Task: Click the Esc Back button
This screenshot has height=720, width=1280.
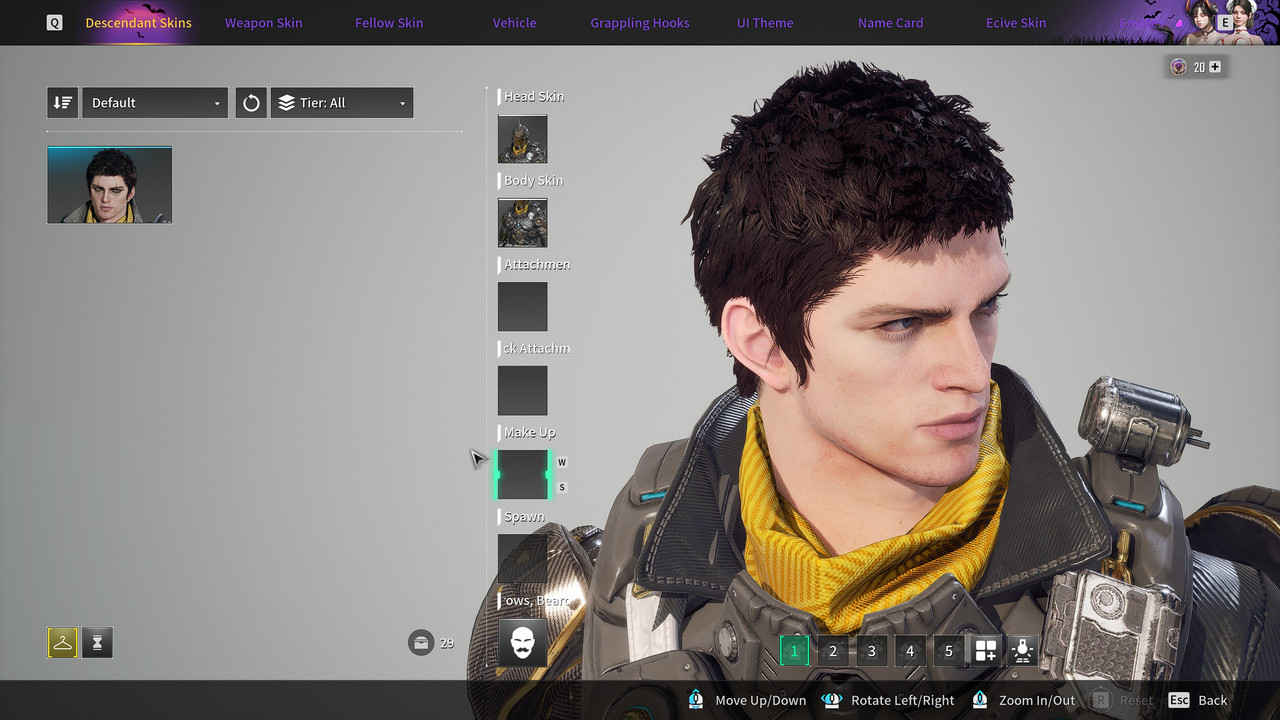Action: point(1197,700)
